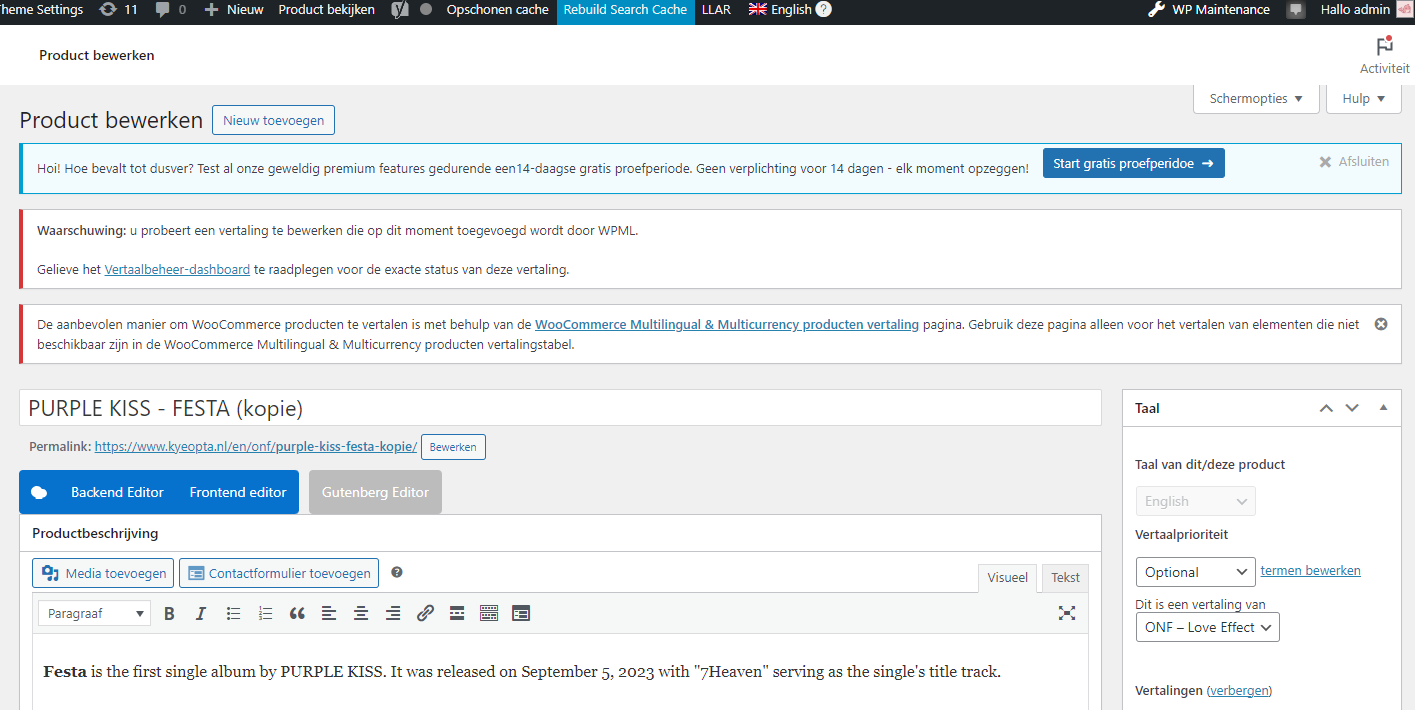The width and height of the screenshot is (1415, 710).
Task: Click Product bekijken in admin bar
Action: click(x=327, y=10)
